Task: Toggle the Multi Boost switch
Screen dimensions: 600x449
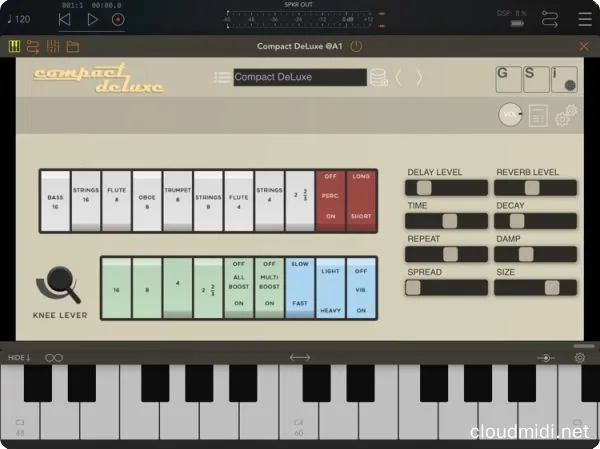Action: (x=269, y=288)
